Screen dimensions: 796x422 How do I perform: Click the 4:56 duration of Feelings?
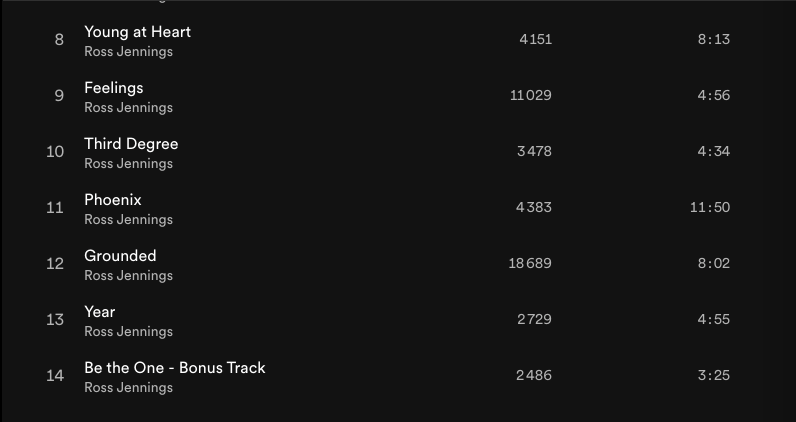714,96
